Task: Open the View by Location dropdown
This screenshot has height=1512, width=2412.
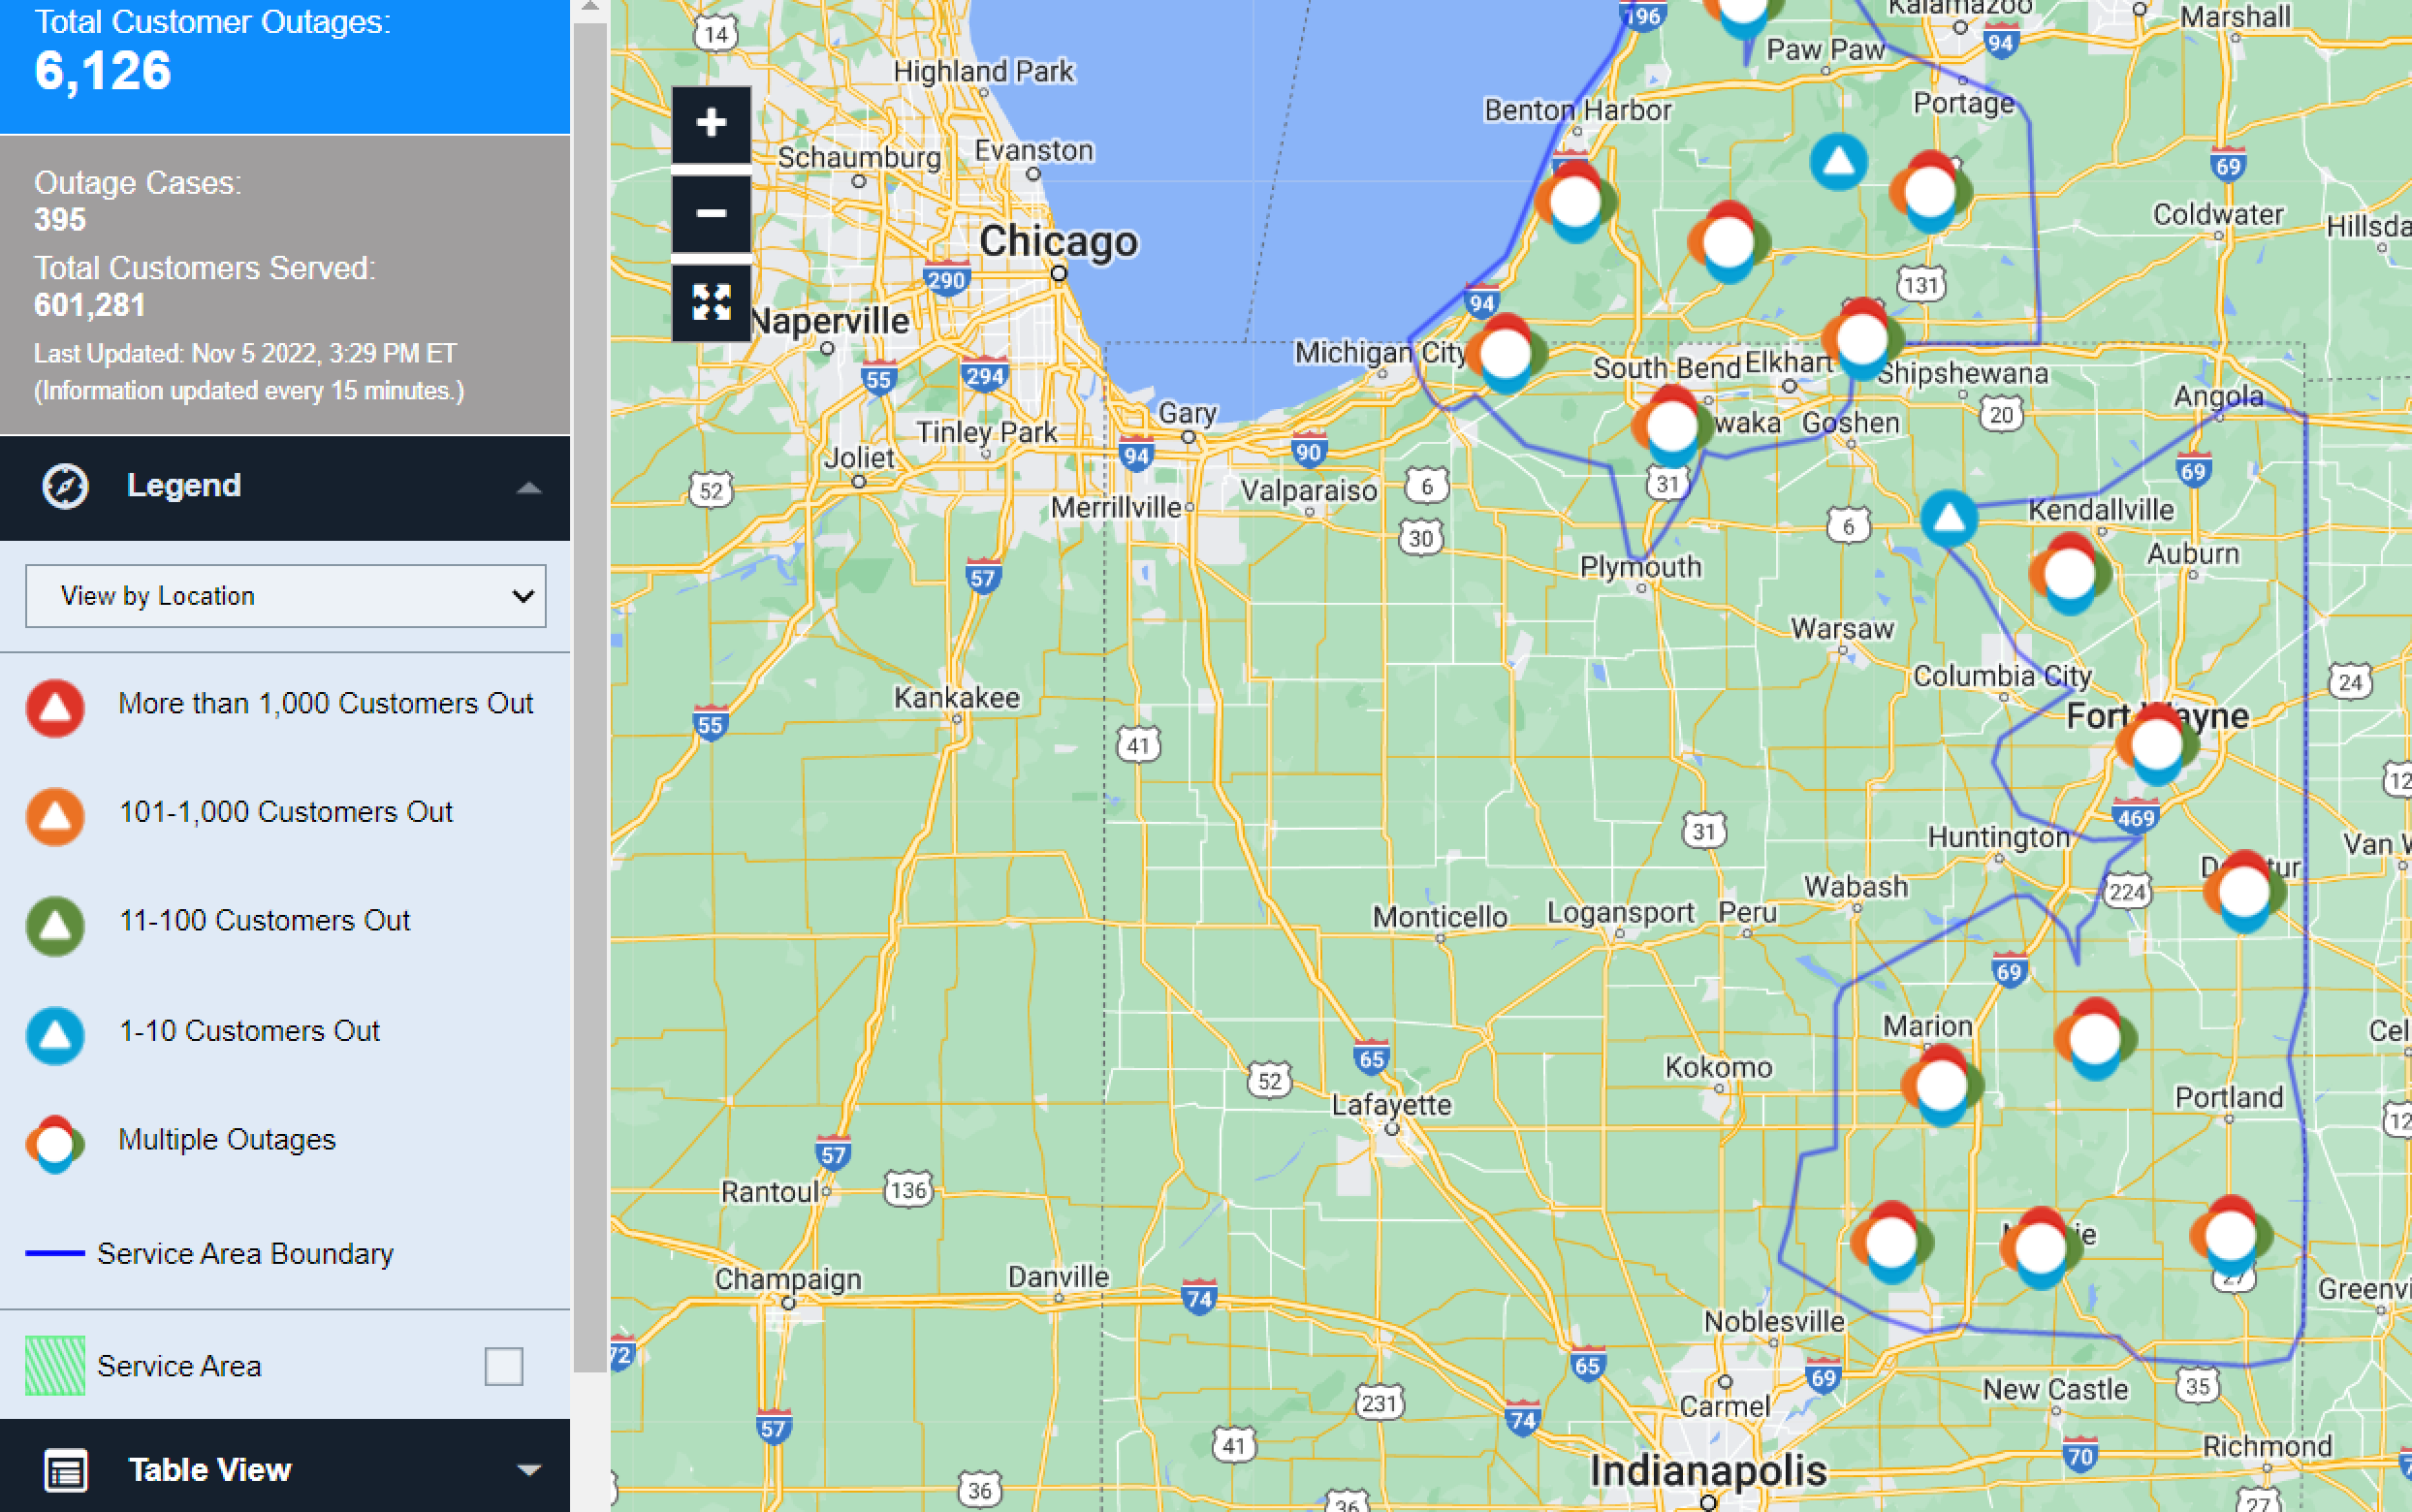Action: point(286,596)
